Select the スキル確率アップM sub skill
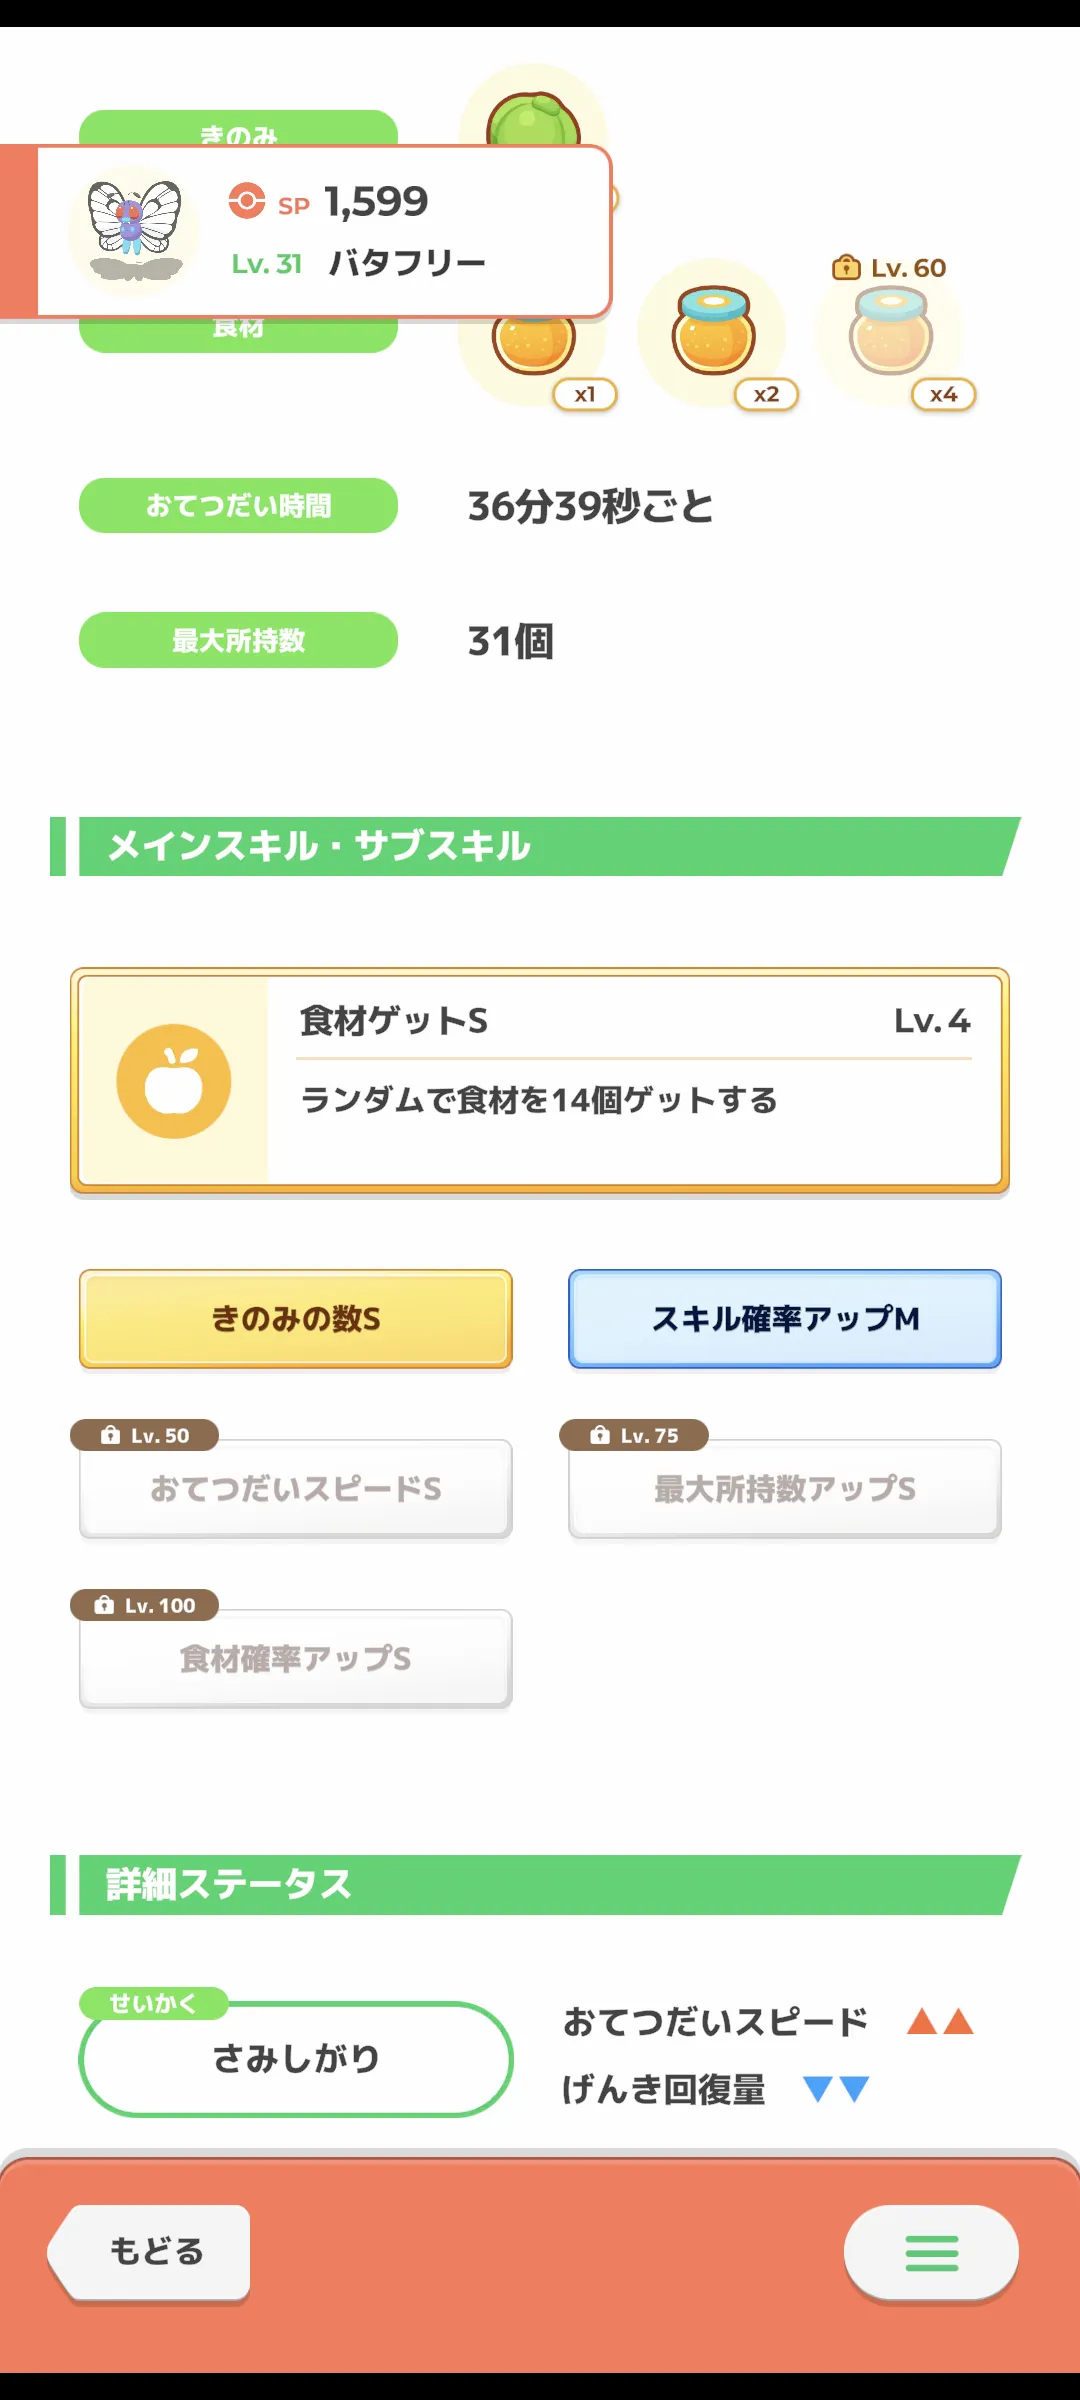 pyautogui.click(x=785, y=1319)
